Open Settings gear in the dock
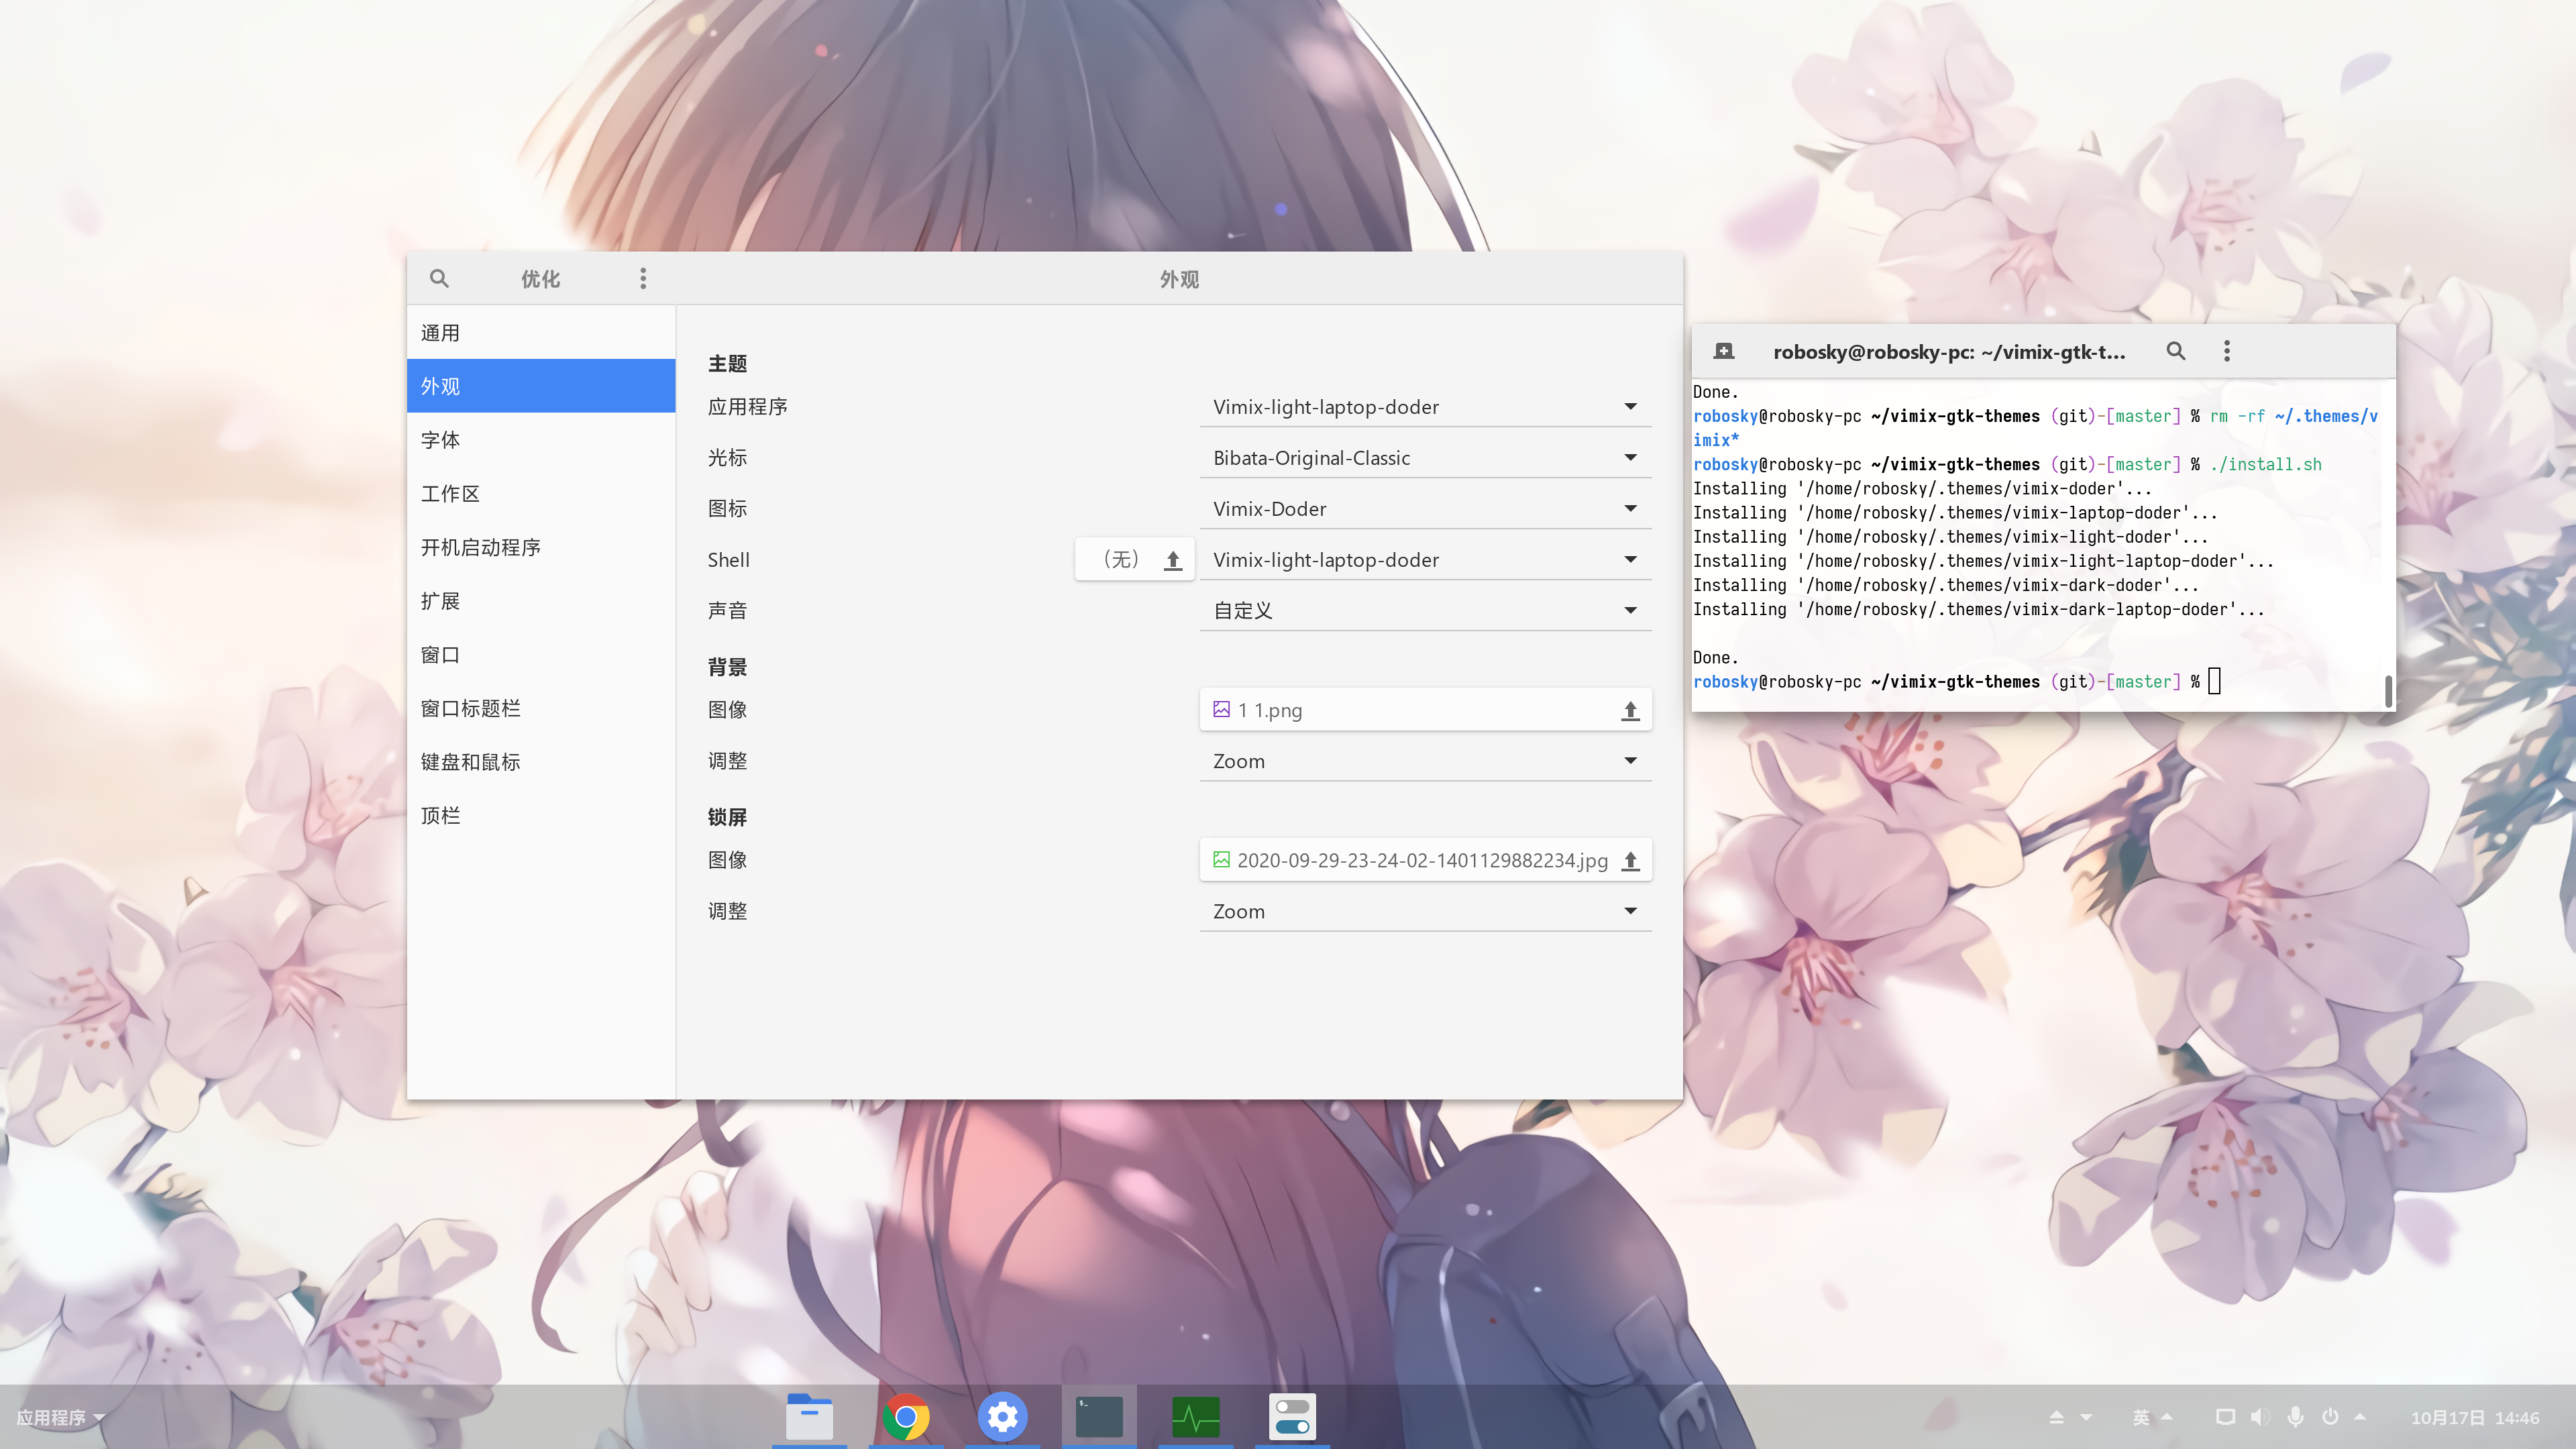The width and height of the screenshot is (2576, 1449). (x=1002, y=1416)
